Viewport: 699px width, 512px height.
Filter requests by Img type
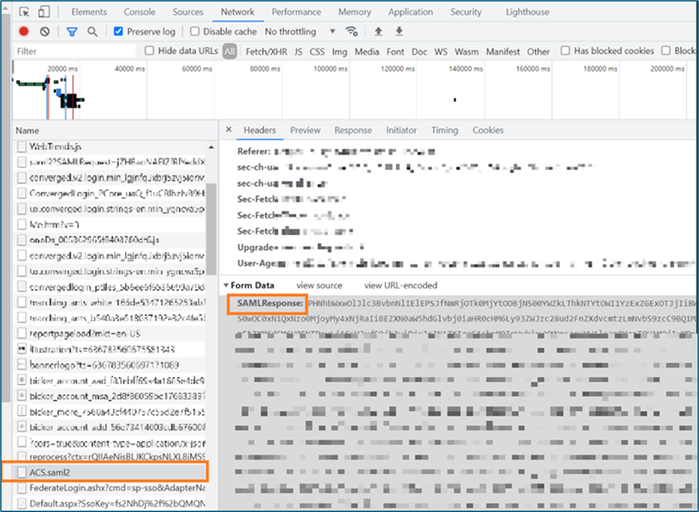(x=339, y=52)
